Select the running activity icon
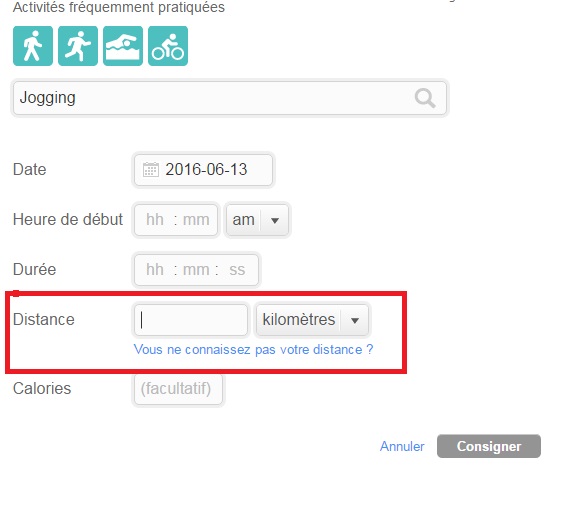Viewport: 568px width, 517px height. (x=78, y=46)
